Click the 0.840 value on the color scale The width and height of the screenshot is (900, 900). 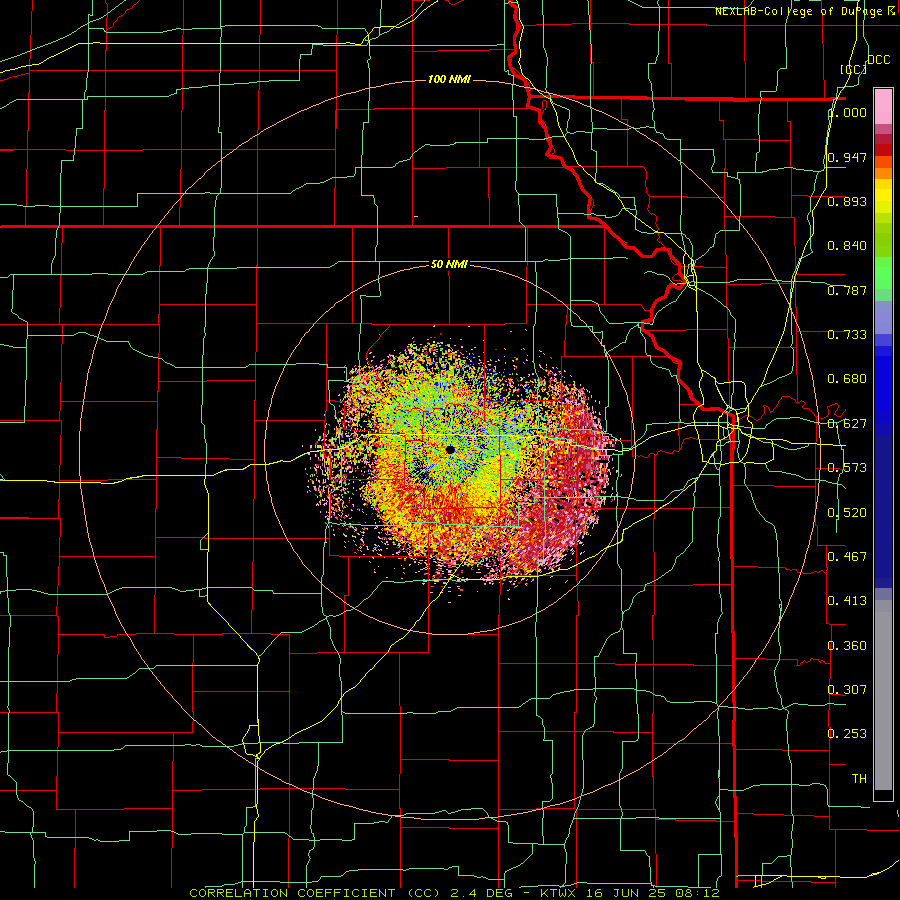(847, 246)
